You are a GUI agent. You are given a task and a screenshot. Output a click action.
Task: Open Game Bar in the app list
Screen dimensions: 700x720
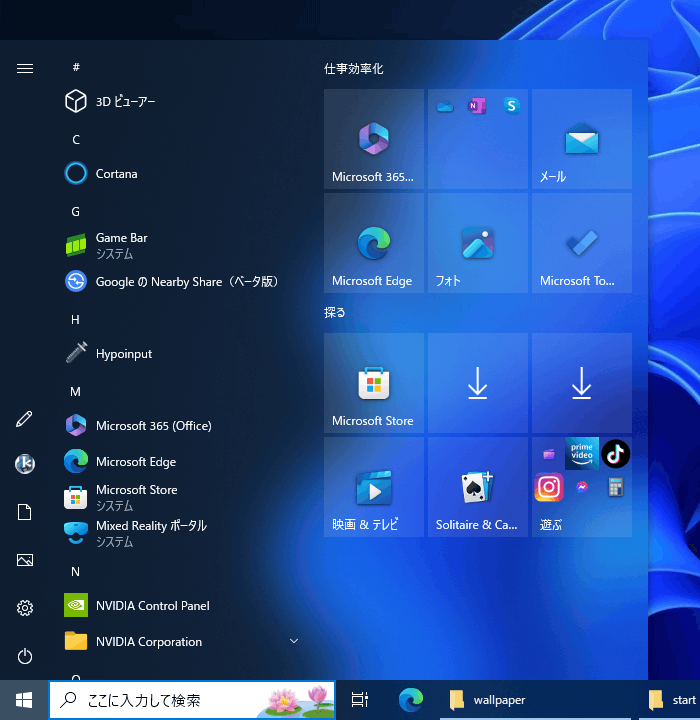coord(180,246)
